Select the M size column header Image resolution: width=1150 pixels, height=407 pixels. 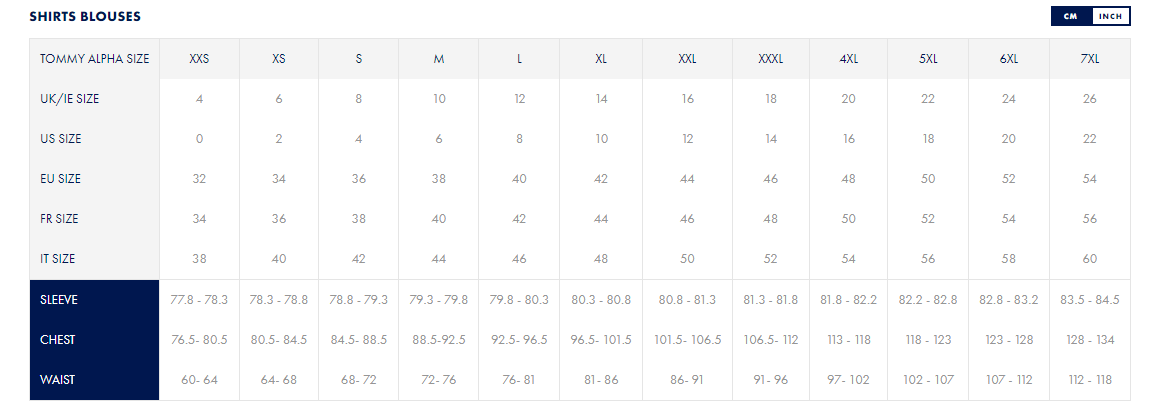[439, 59]
